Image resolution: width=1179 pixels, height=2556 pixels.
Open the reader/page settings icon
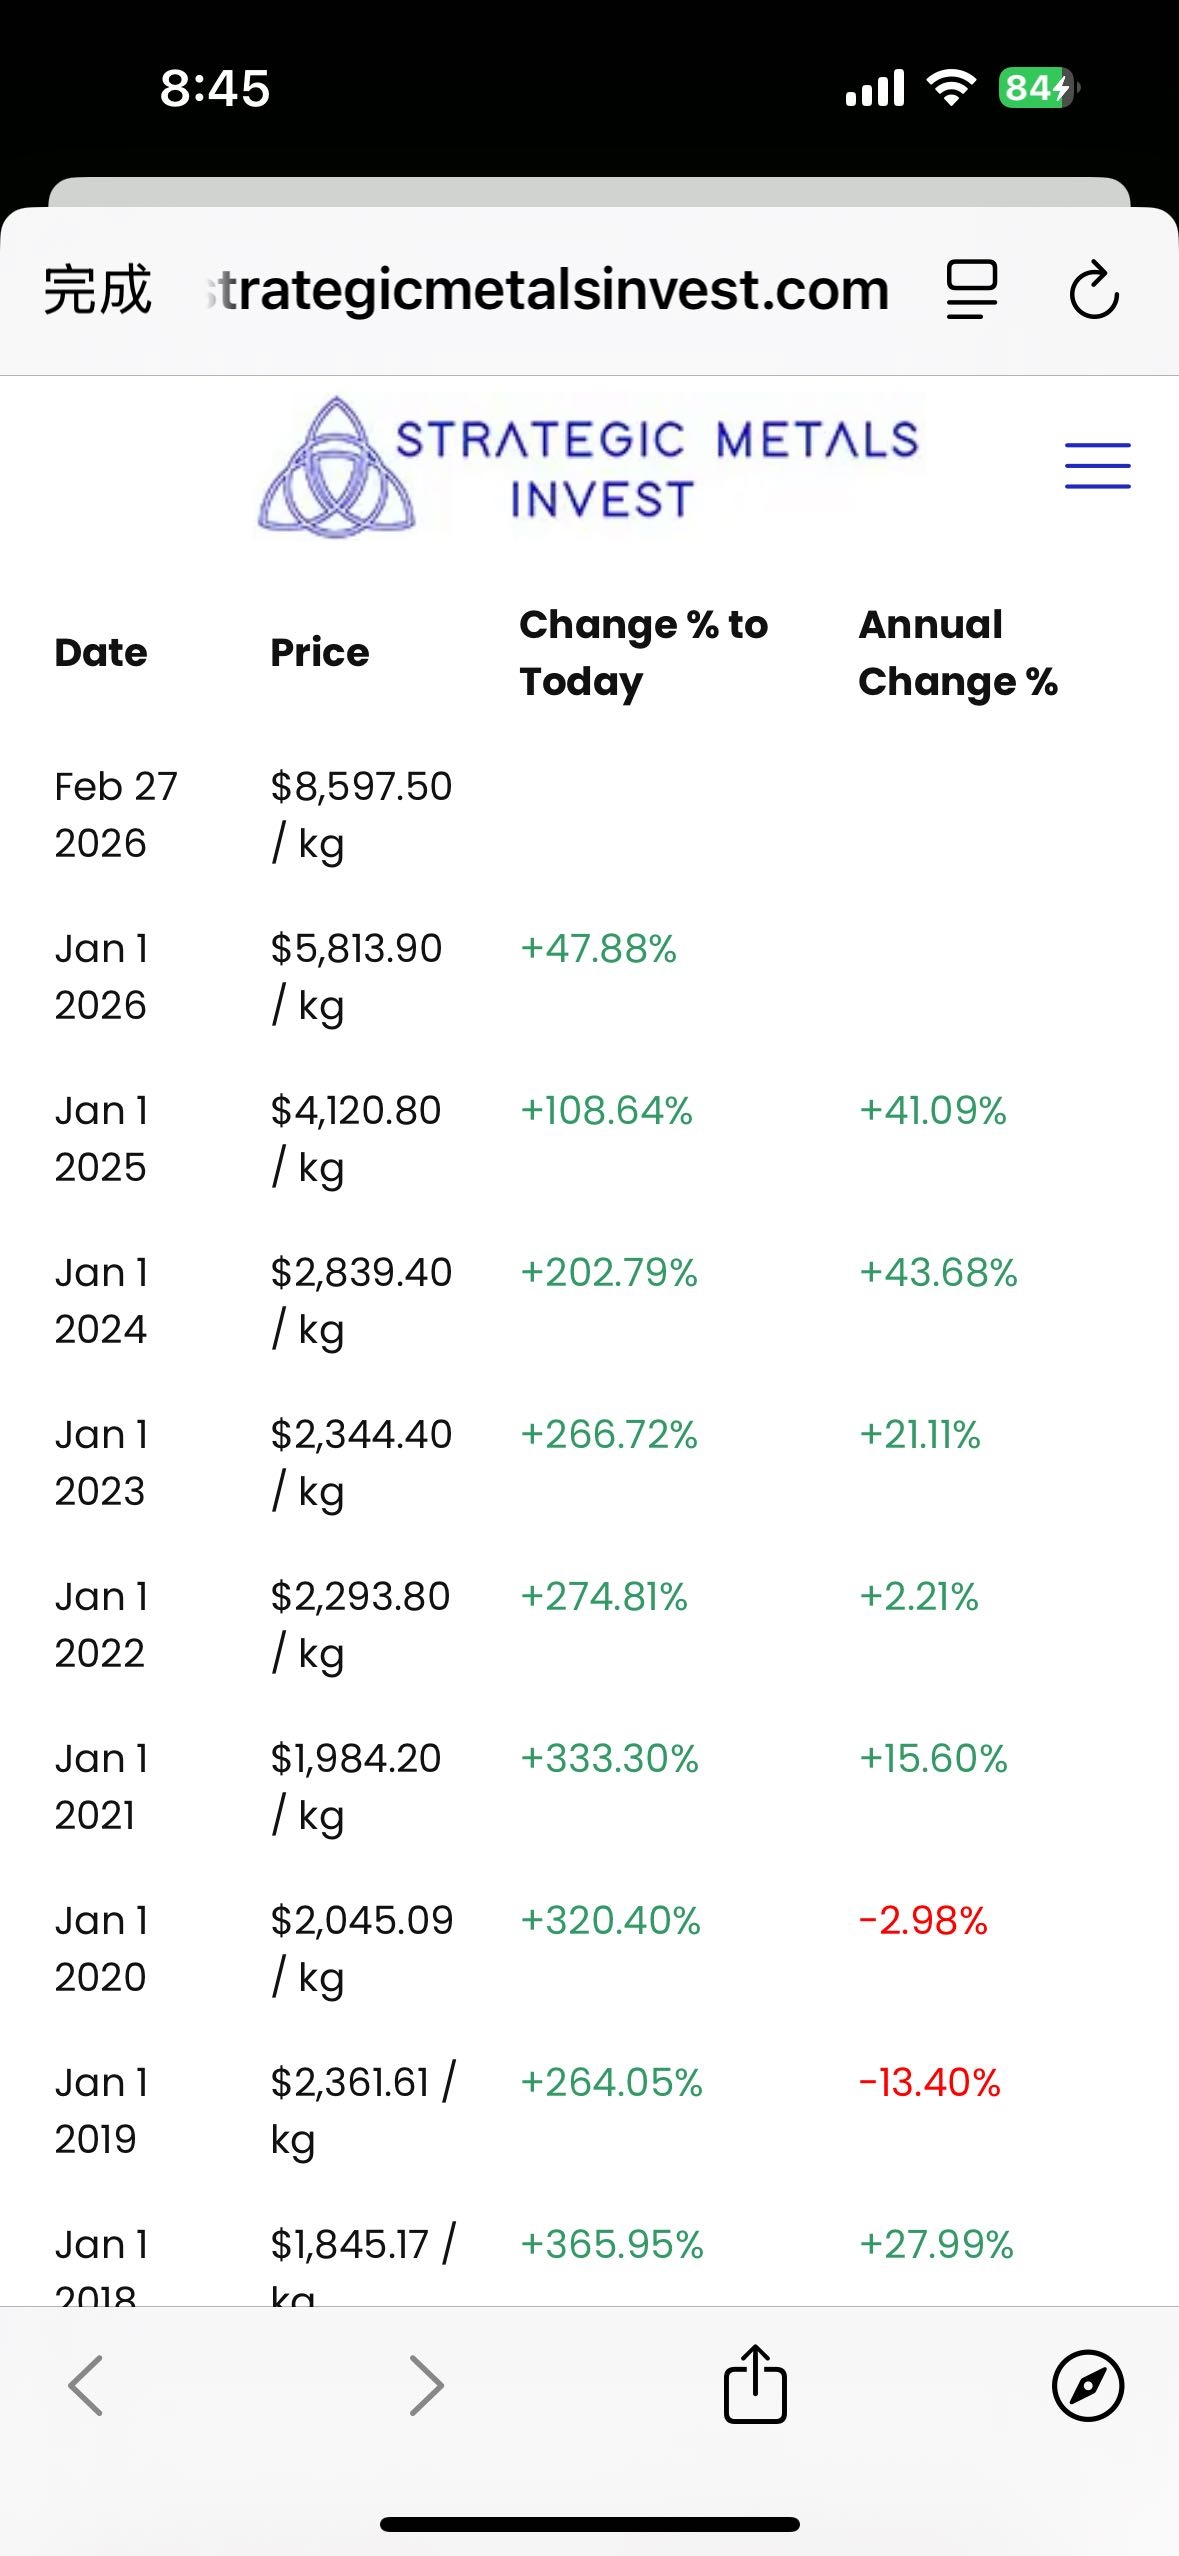972,290
